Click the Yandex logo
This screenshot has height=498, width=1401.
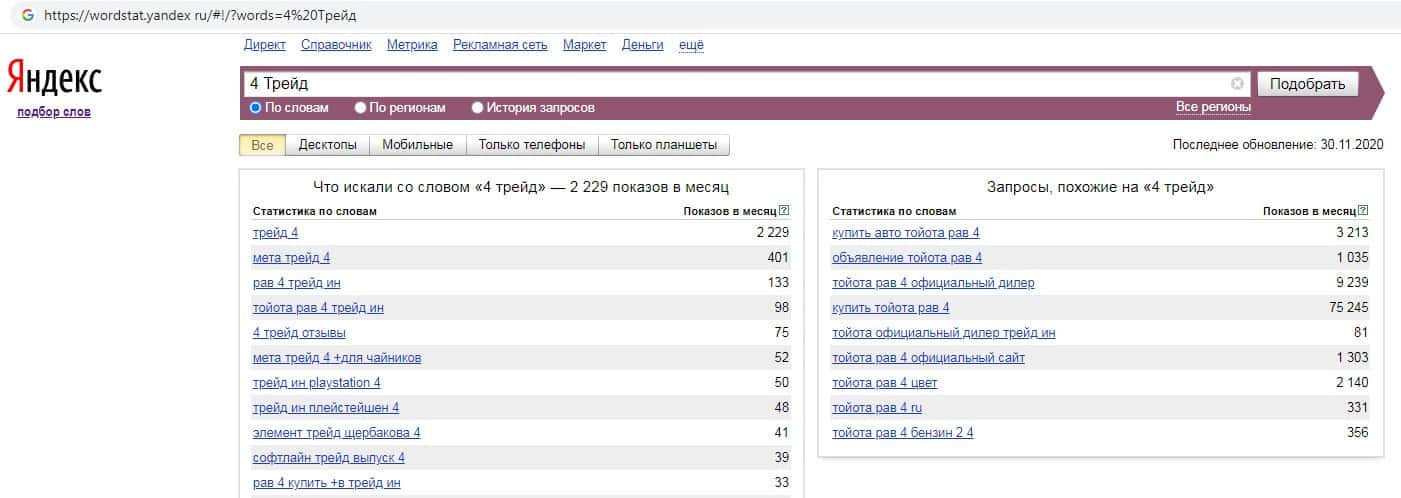click(54, 78)
